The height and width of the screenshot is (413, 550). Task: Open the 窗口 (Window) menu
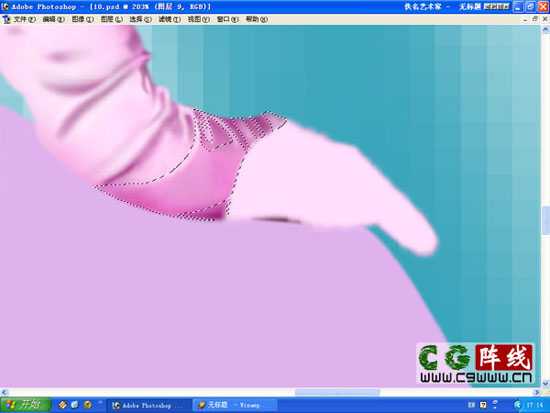pyautogui.click(x=227, y=20)
